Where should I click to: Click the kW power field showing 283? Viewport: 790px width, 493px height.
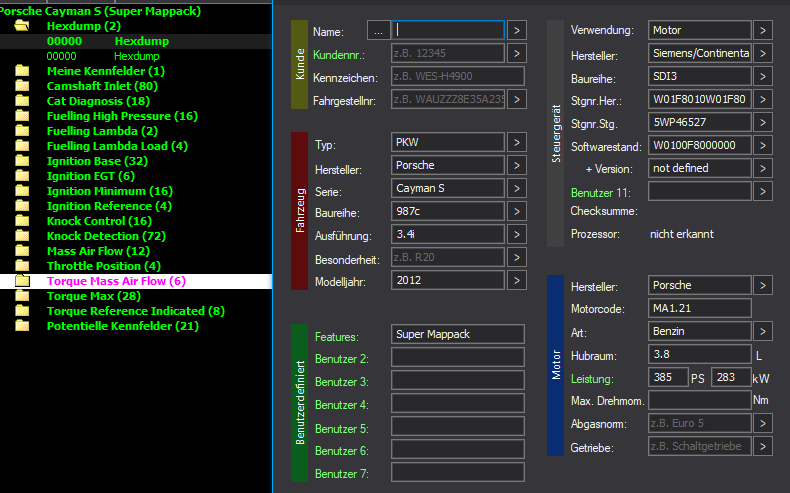click(x=731, y=377)
